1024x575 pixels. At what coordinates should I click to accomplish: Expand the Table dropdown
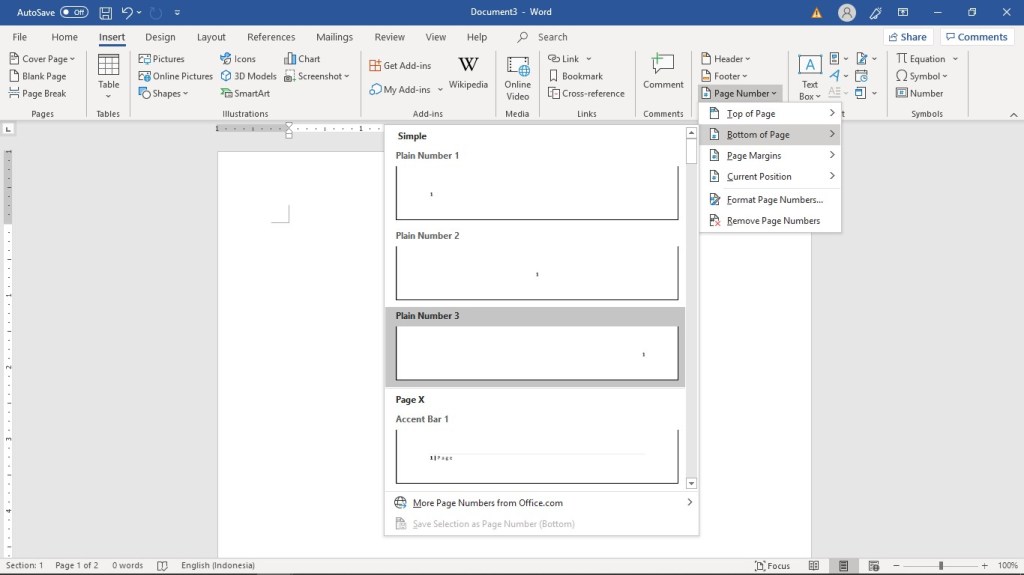[109, 76]
